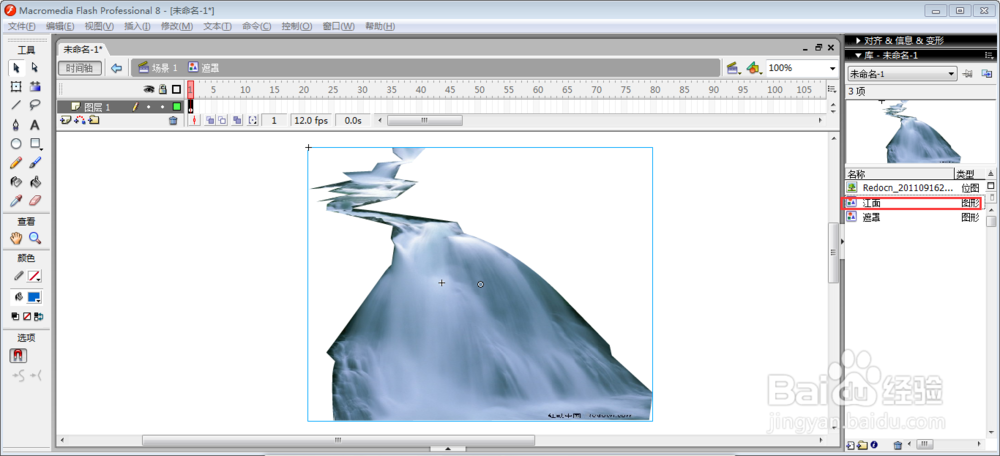Toggle lock all layers padlock icon
This screenshot has height=456, width=1000.
pos(163,89)
